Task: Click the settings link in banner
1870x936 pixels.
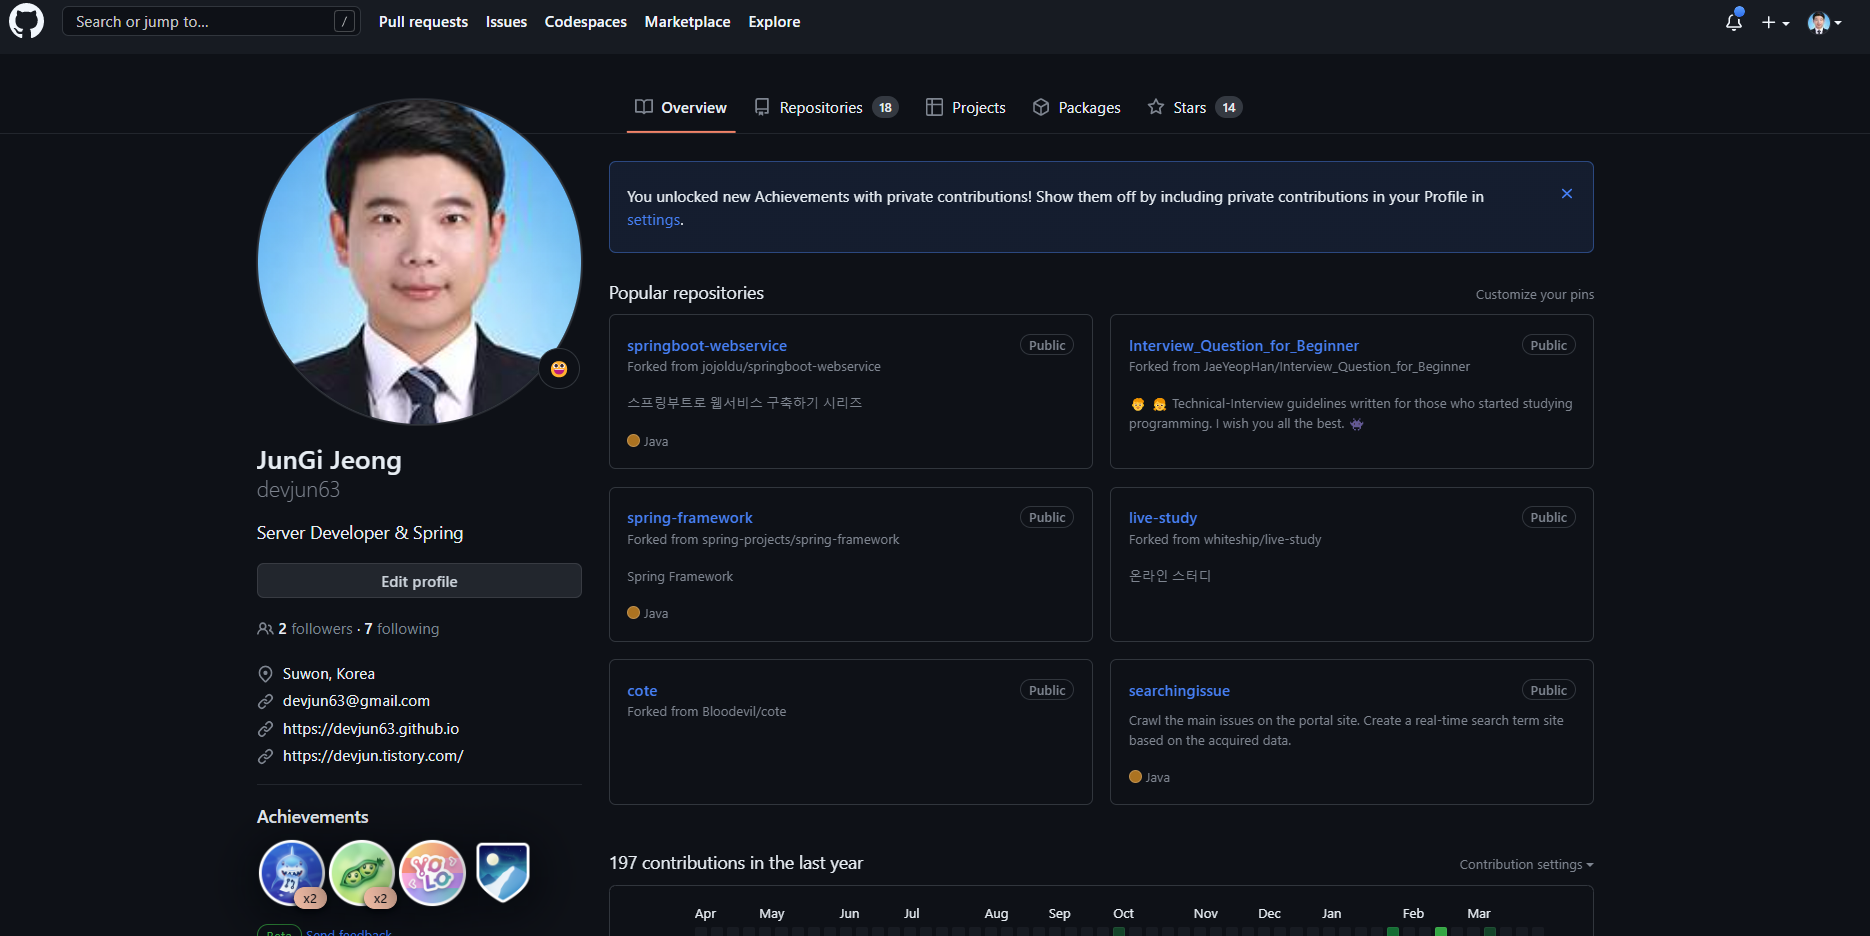Action: 654,220
